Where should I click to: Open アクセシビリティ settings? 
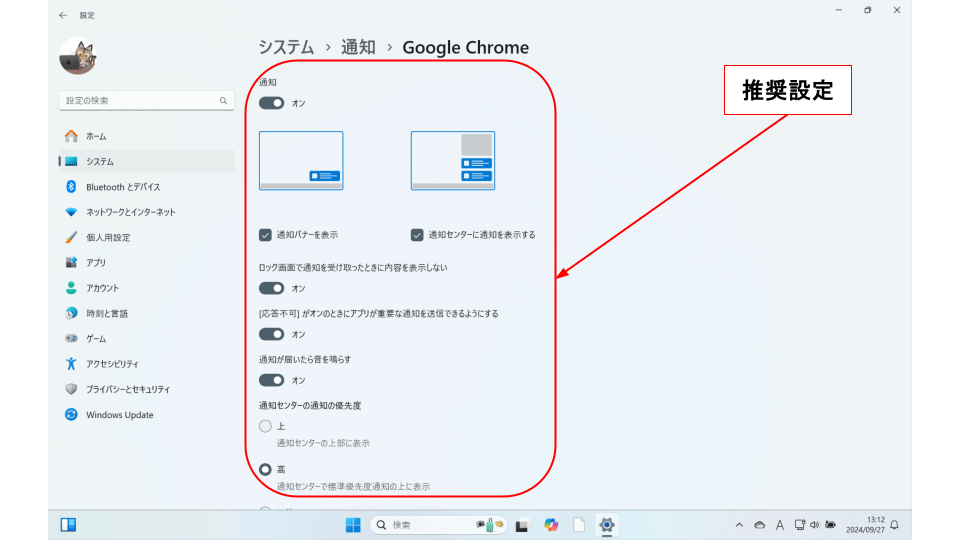(x=112, y=364)
